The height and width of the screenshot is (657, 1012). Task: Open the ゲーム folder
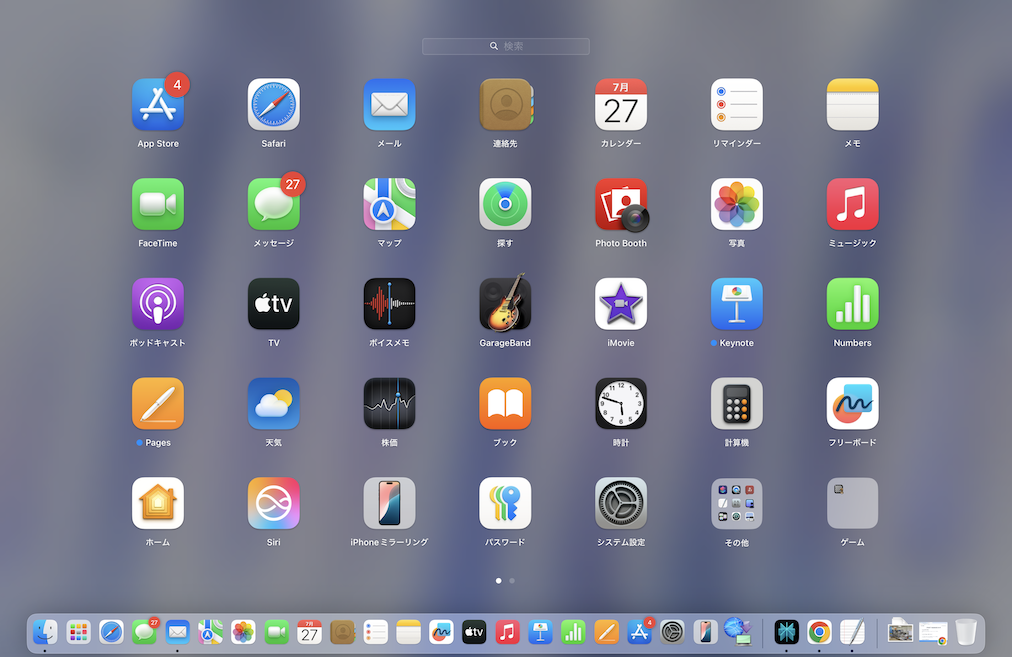coord(853,503)
